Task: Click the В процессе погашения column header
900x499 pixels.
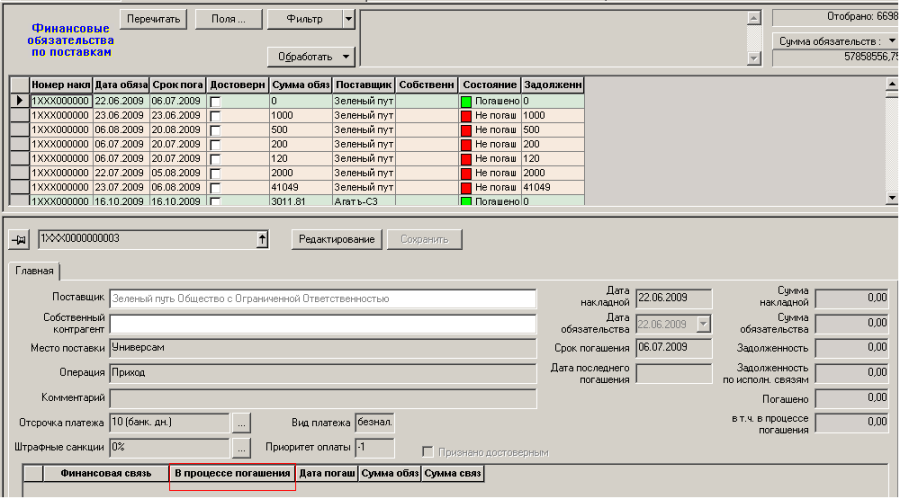Action: [232, 474]
